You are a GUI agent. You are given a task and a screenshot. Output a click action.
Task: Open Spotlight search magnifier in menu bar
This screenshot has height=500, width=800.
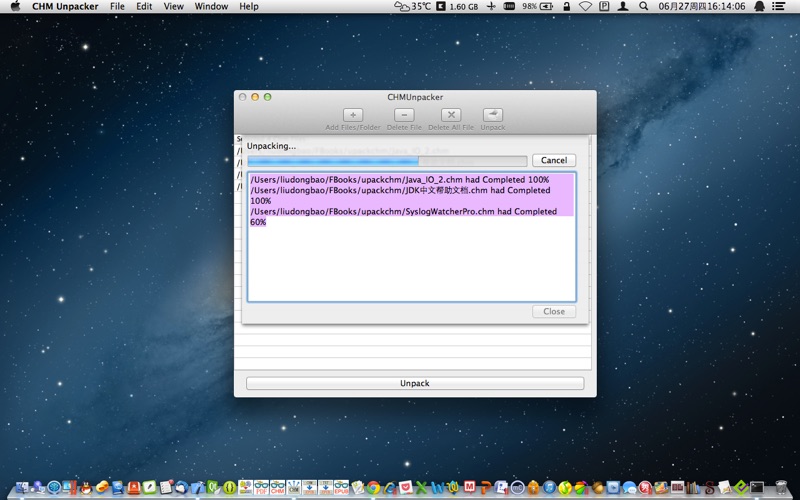point(643,6)
